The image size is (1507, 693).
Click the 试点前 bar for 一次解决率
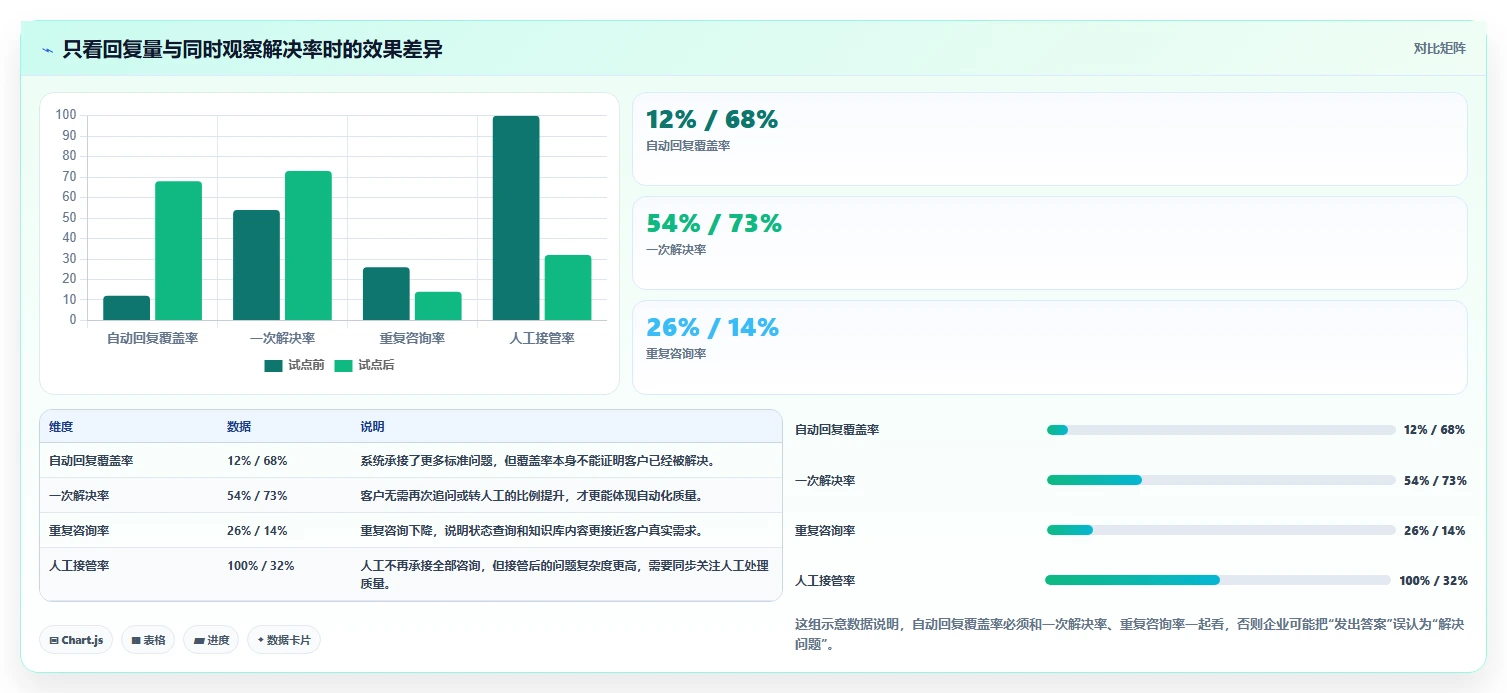point(256,265)
